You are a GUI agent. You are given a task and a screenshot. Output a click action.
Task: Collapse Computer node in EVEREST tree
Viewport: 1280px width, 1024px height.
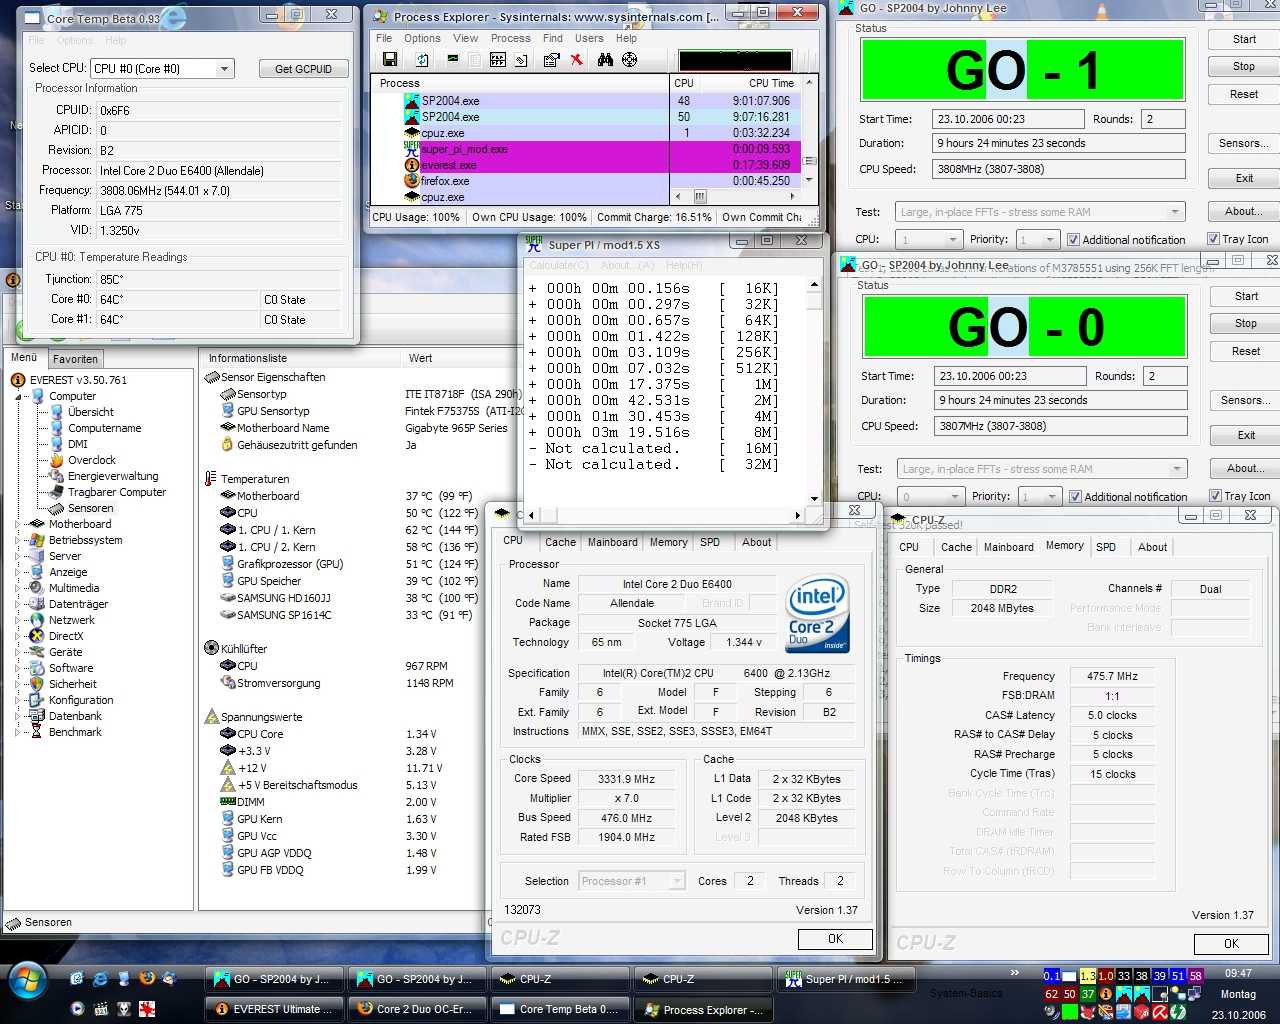[20, 396]
